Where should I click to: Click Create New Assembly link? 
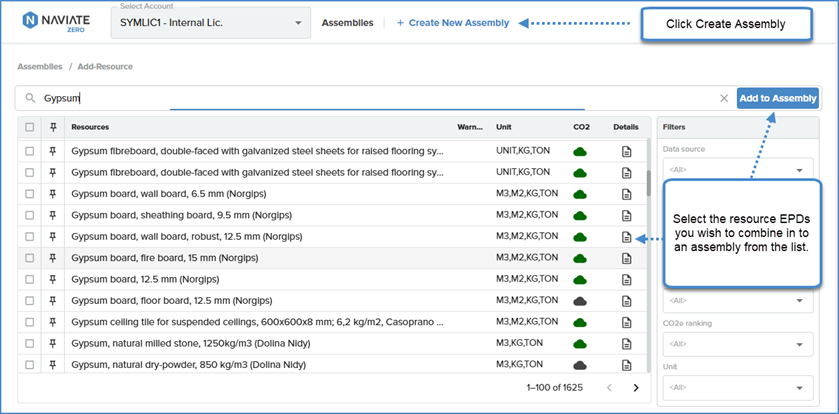[x=453, y=23]
